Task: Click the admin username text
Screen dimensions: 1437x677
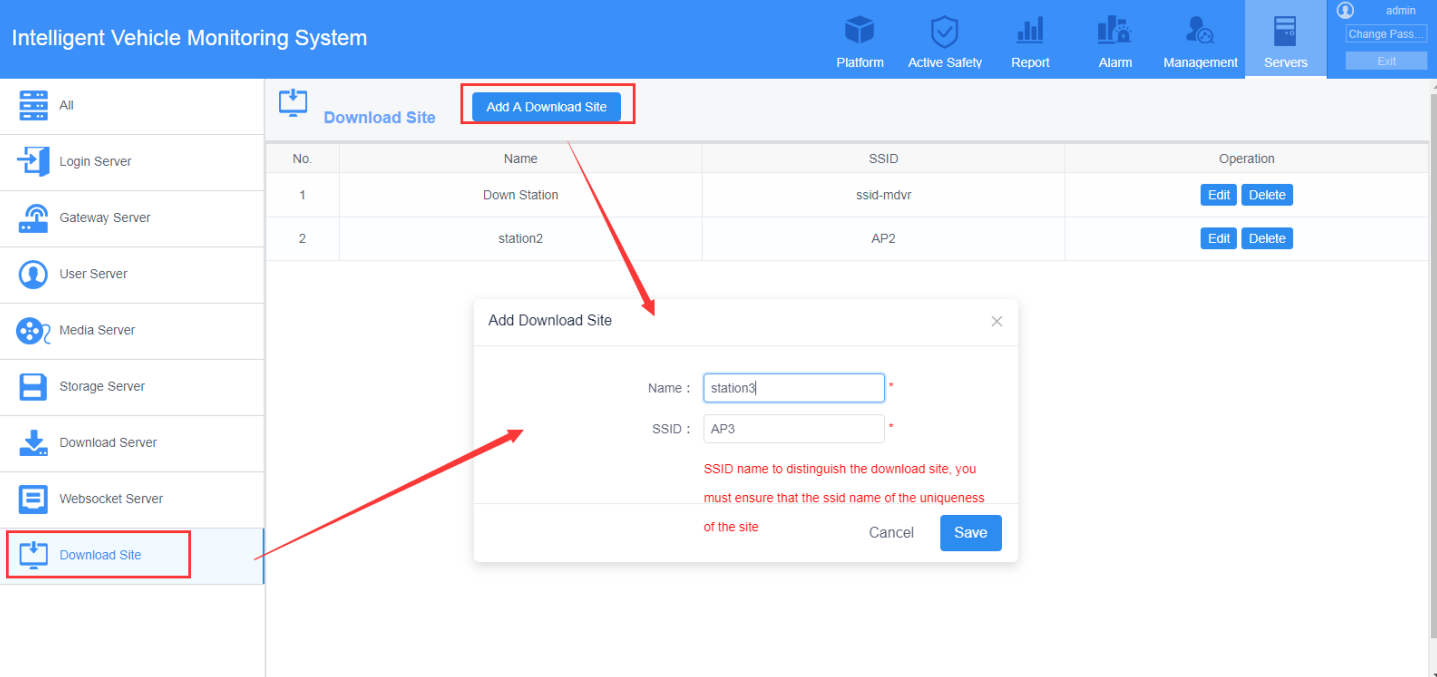Action: coord(1400,10)
